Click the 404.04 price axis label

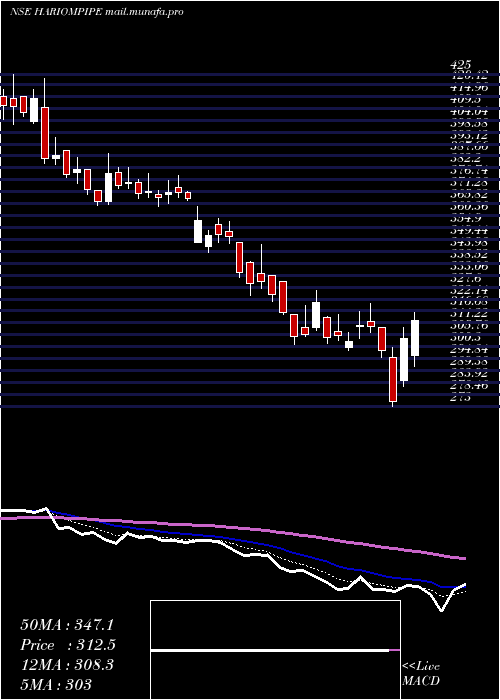click(469, 111)
